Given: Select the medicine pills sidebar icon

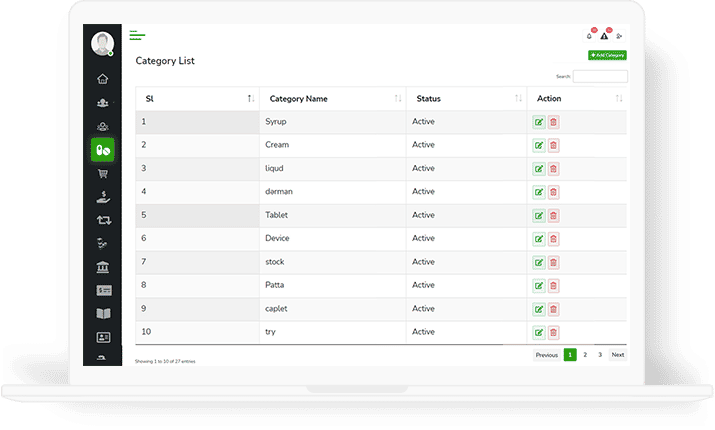Looking at the screenshot, I should [x=102, y=150].
